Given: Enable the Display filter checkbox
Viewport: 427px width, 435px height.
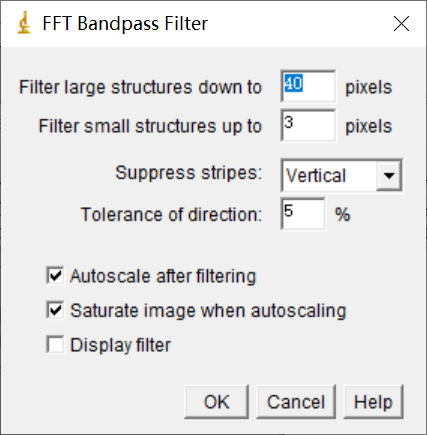Looking at the screenshot, I should point(55,345).
